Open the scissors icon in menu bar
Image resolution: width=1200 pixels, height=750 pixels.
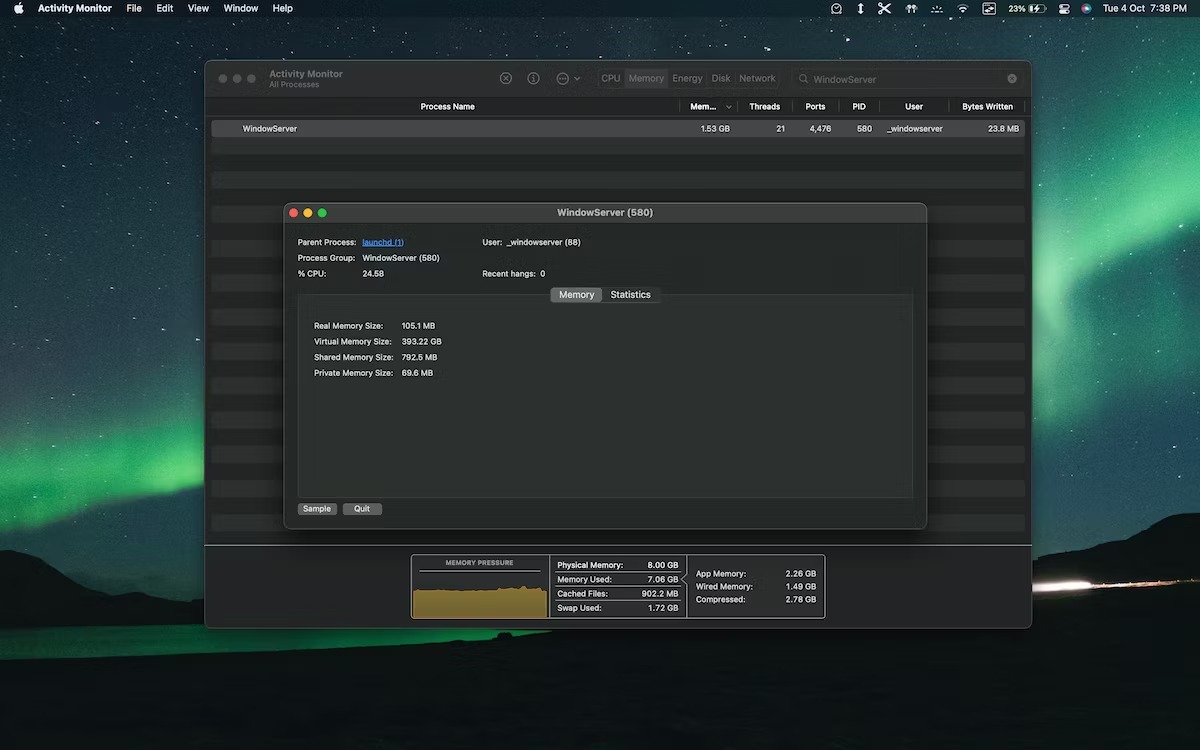coord(884,8)
